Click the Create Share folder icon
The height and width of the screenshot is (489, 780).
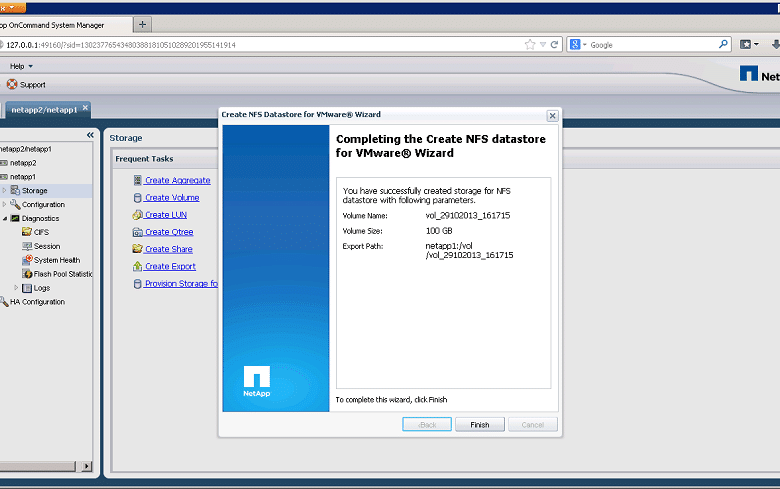pos(138,249)
